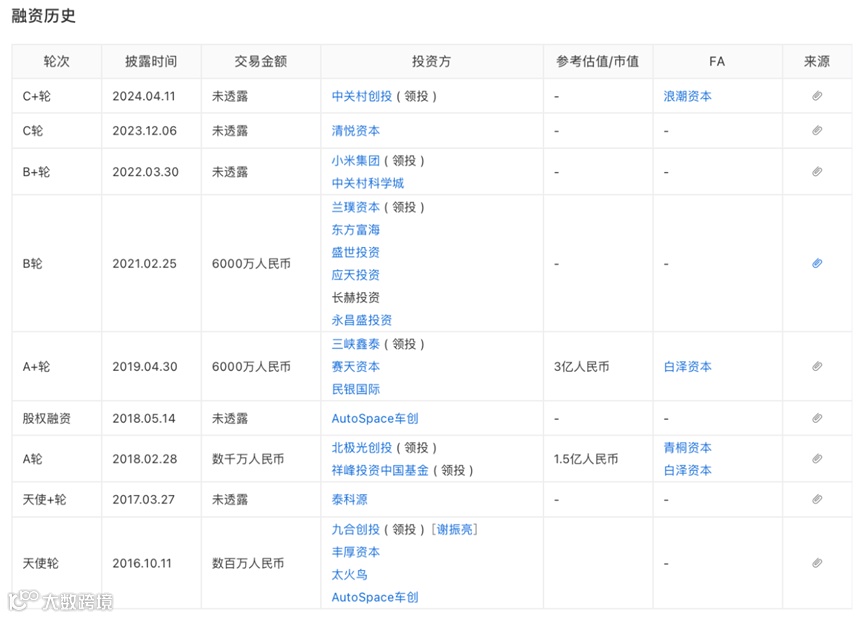Open investor link 祥峰投资中国基金
Viewport: 865px width, 618px height.
pyautogui.click(x=380, y=470)
